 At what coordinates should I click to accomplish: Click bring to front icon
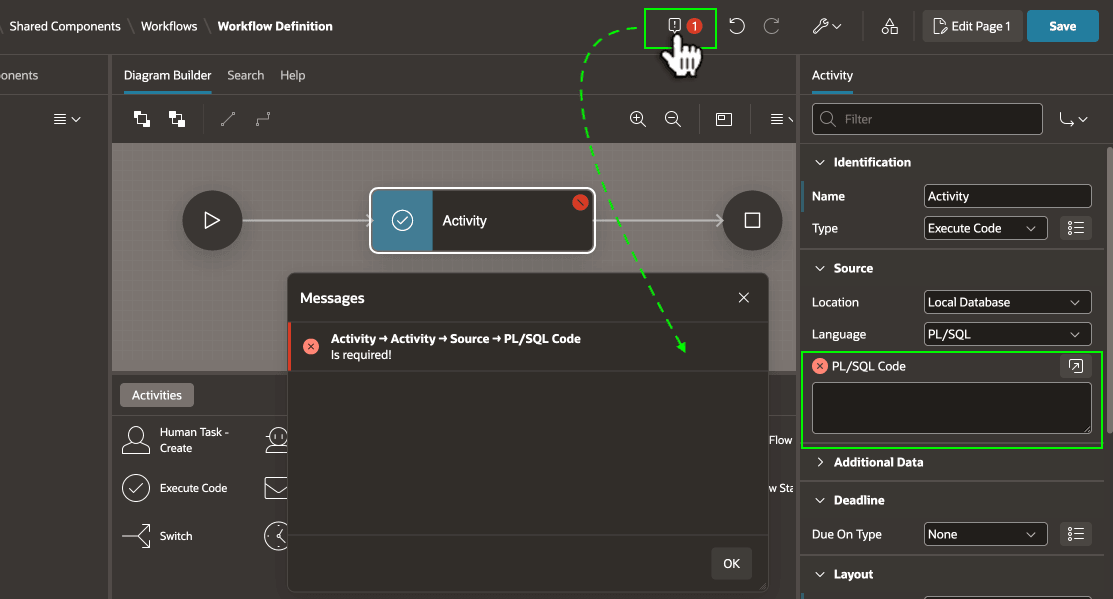click(x=142, y=119)
